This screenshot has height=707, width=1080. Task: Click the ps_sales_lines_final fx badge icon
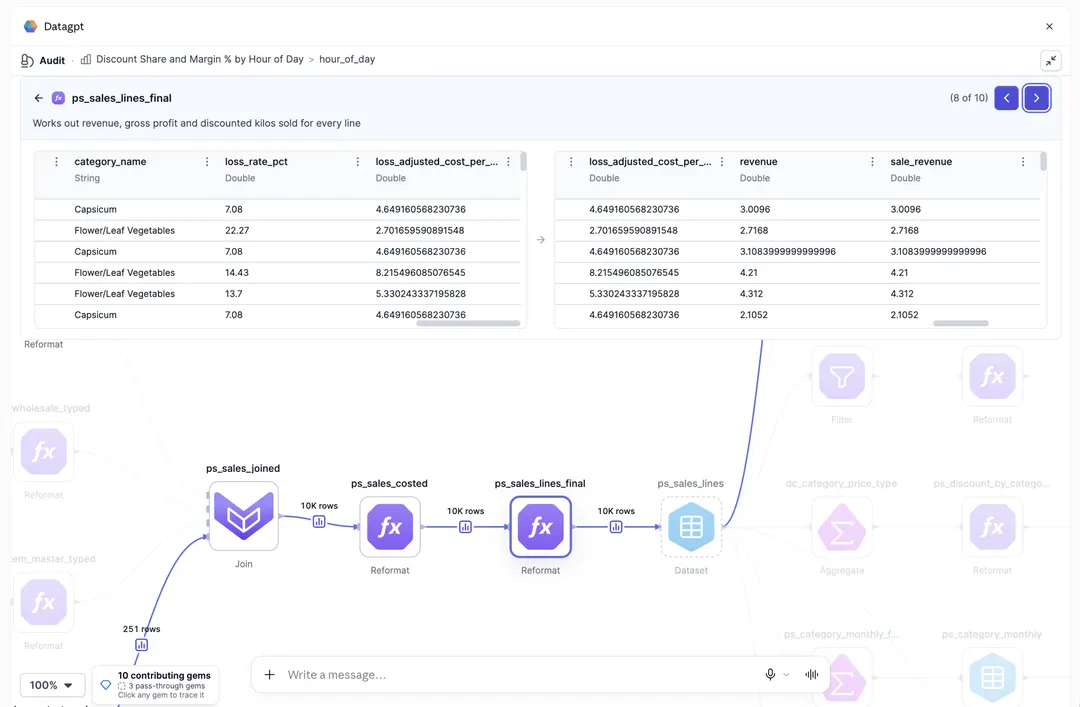[x=59, y=98]
